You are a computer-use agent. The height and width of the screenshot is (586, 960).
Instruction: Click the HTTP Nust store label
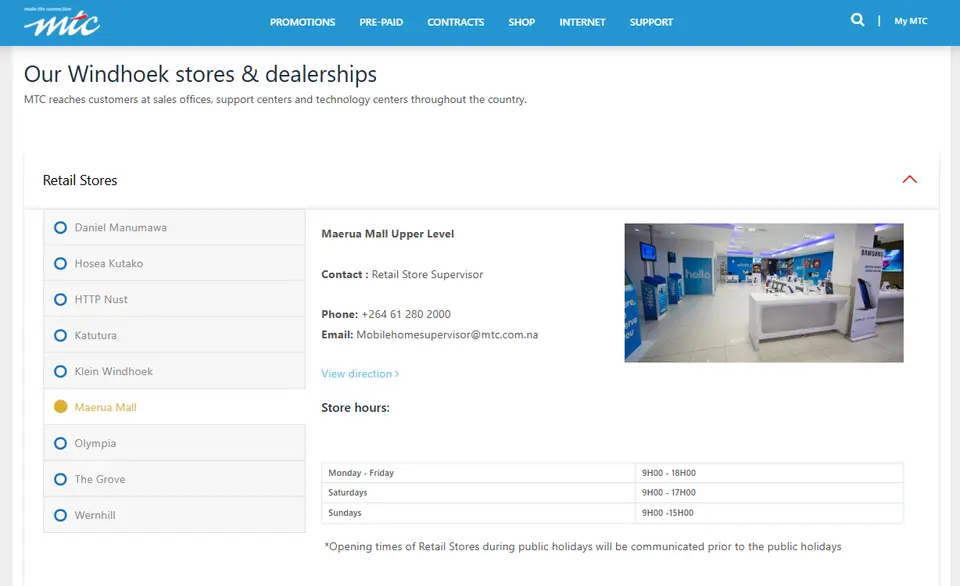click(x=101, y=299)
